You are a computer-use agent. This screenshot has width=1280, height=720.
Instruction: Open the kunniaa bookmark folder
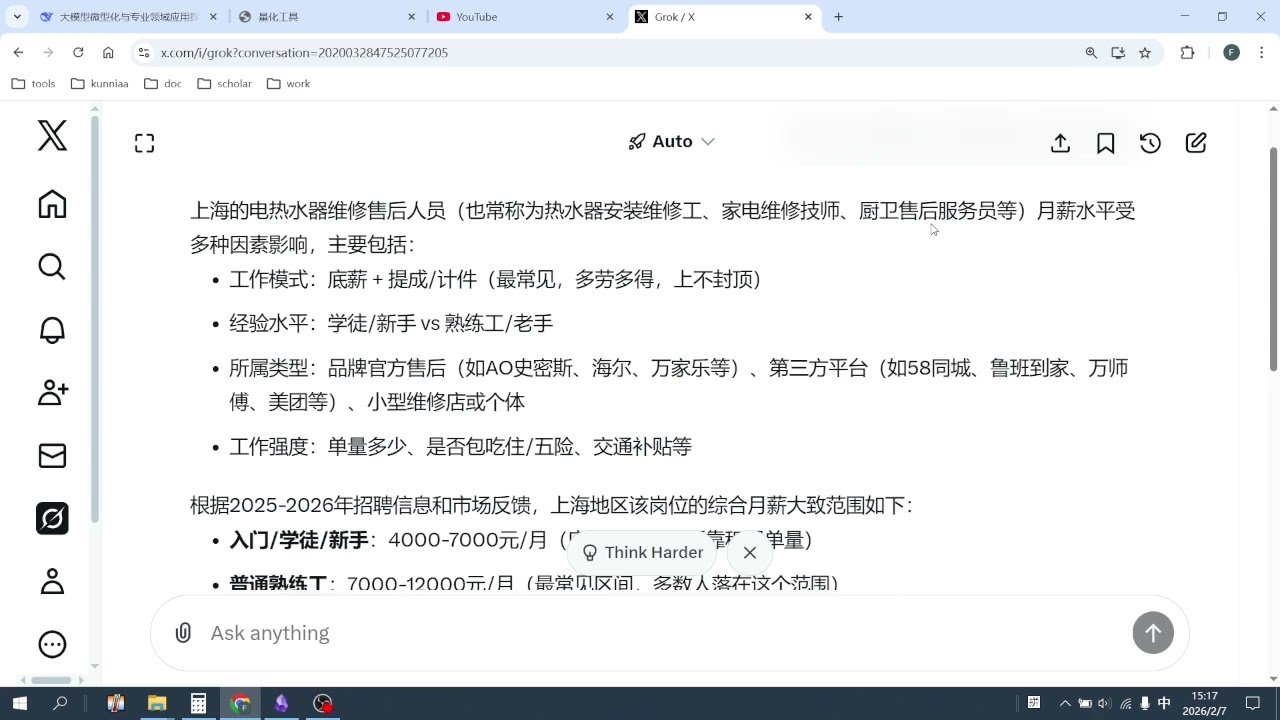point(99,84)
